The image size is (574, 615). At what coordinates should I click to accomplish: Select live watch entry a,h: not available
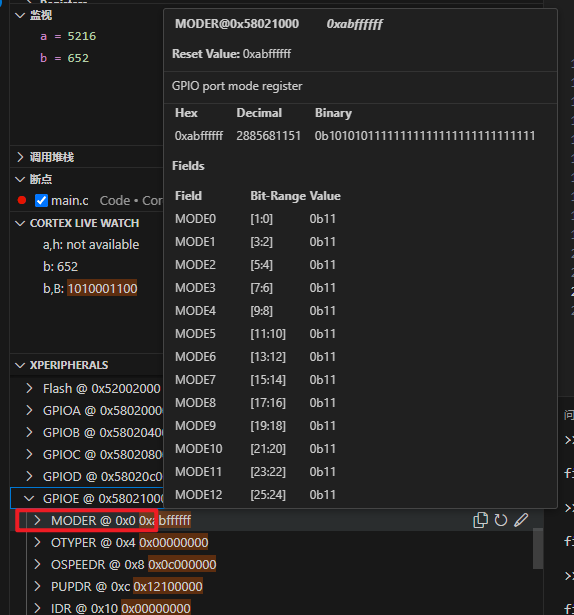91,244
